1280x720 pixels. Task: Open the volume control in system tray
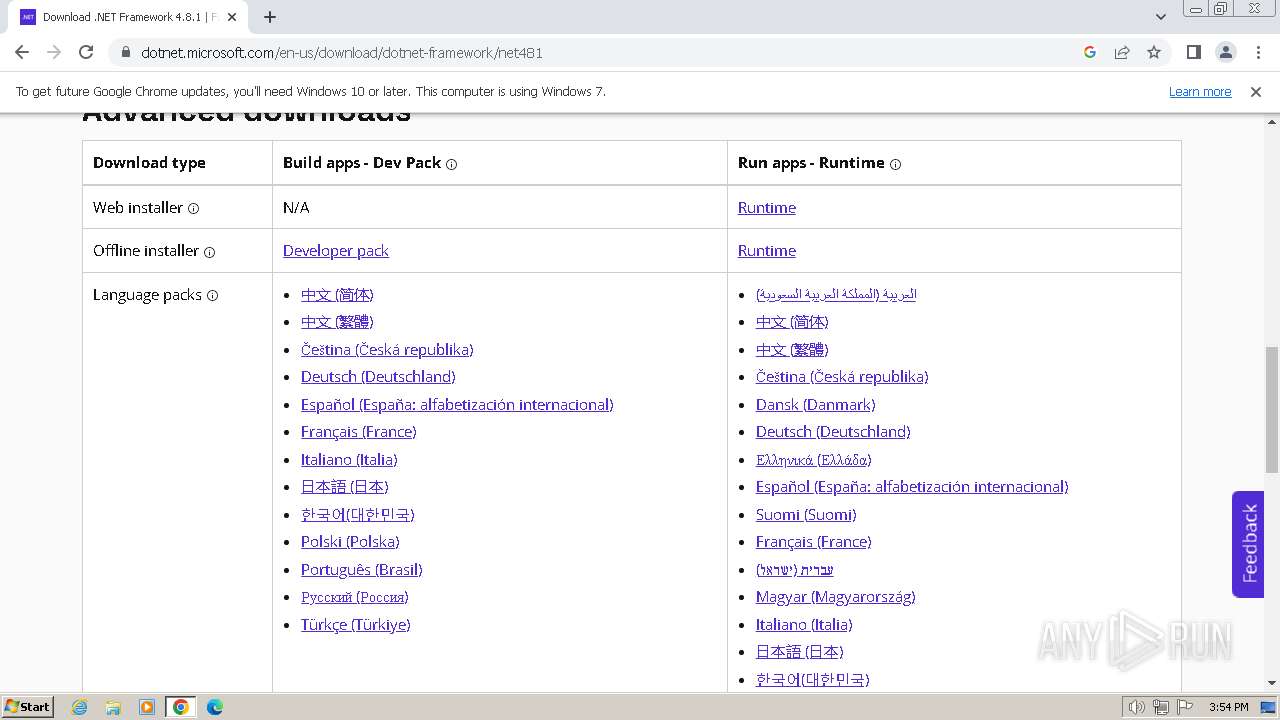(1136, 707)
